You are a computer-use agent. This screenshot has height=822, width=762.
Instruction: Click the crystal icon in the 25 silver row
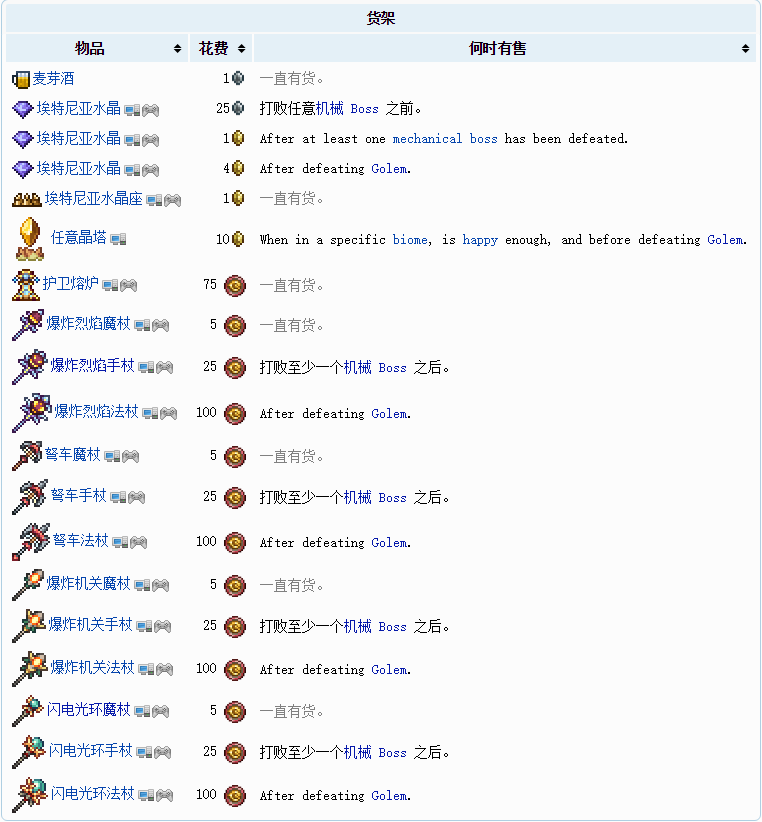[x=23, y=109]
